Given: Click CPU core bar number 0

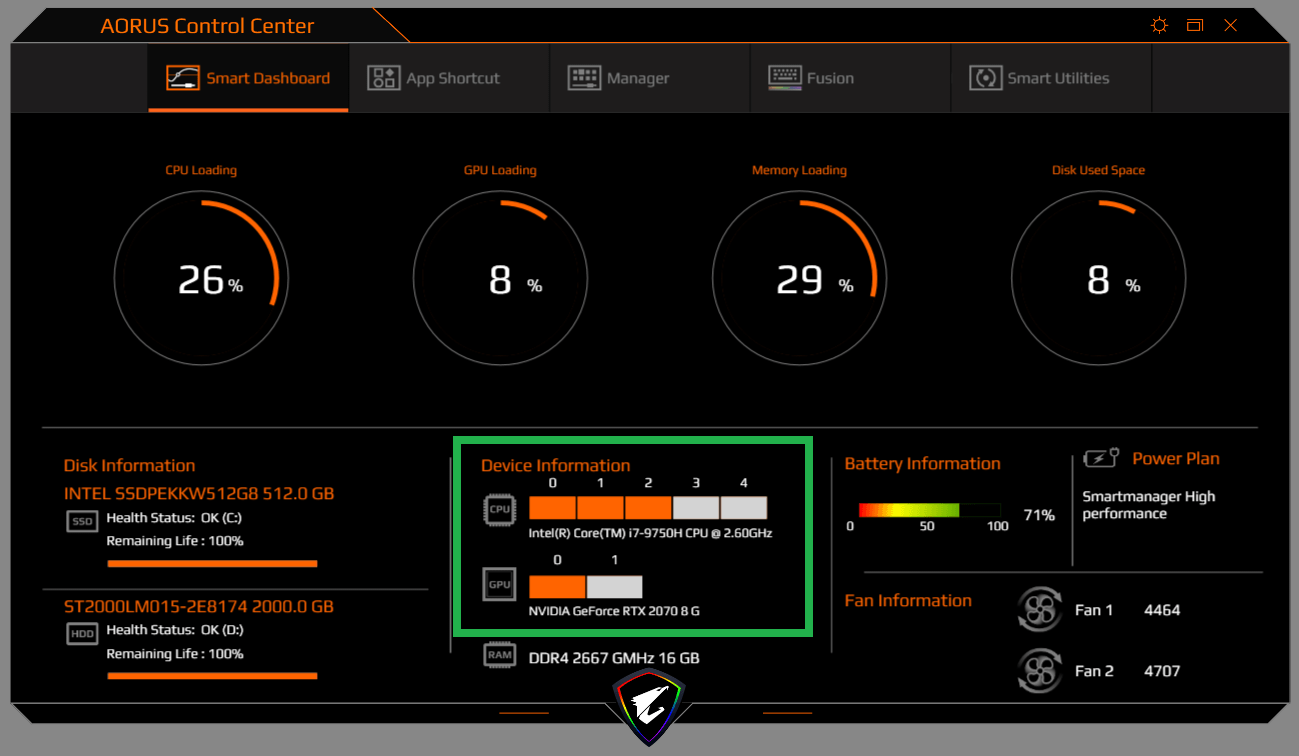Looking at the screenshot, I should pyautogui.click(x=552, y=507).
